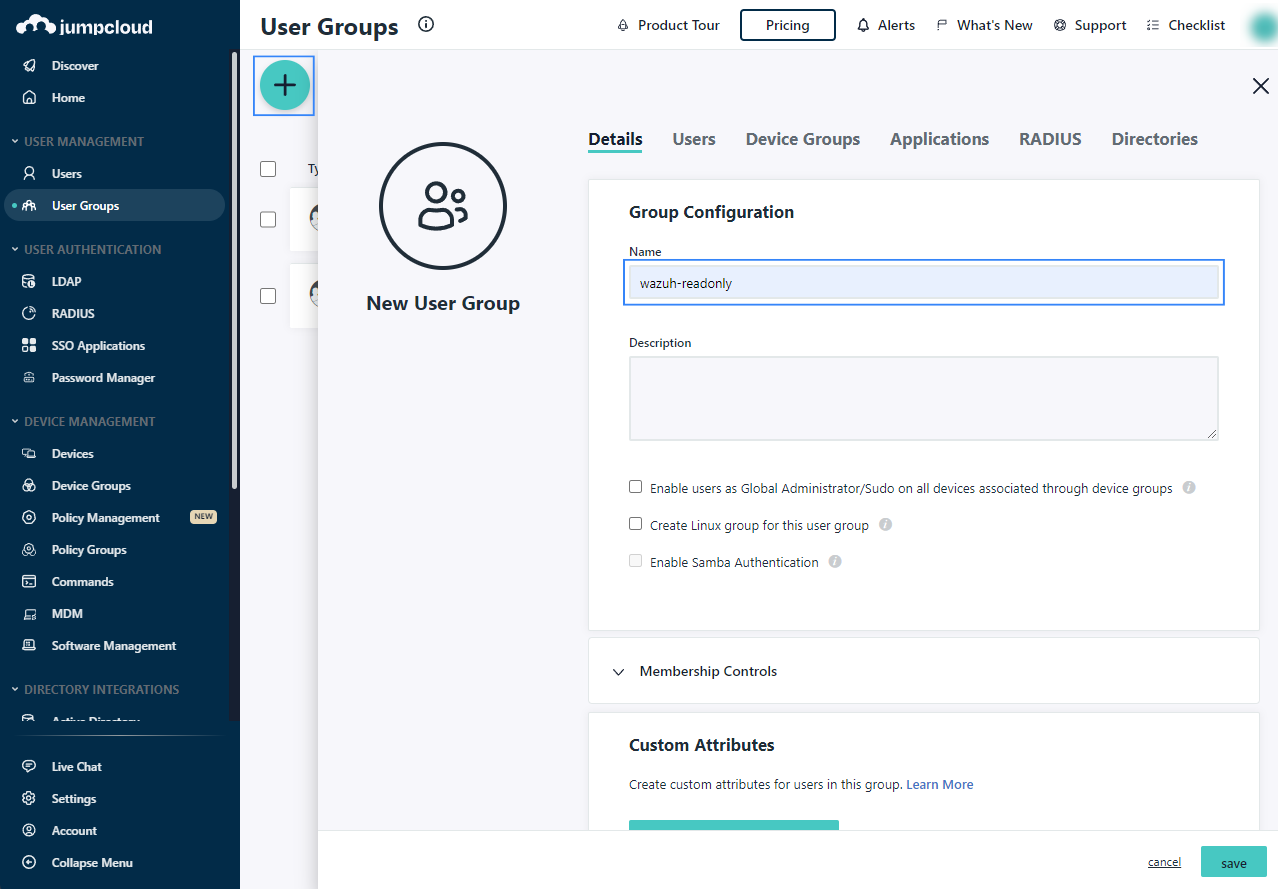Click the Password Manager sidebar icon
Screen dimensions: 1278x889
[x=30, y=378]
